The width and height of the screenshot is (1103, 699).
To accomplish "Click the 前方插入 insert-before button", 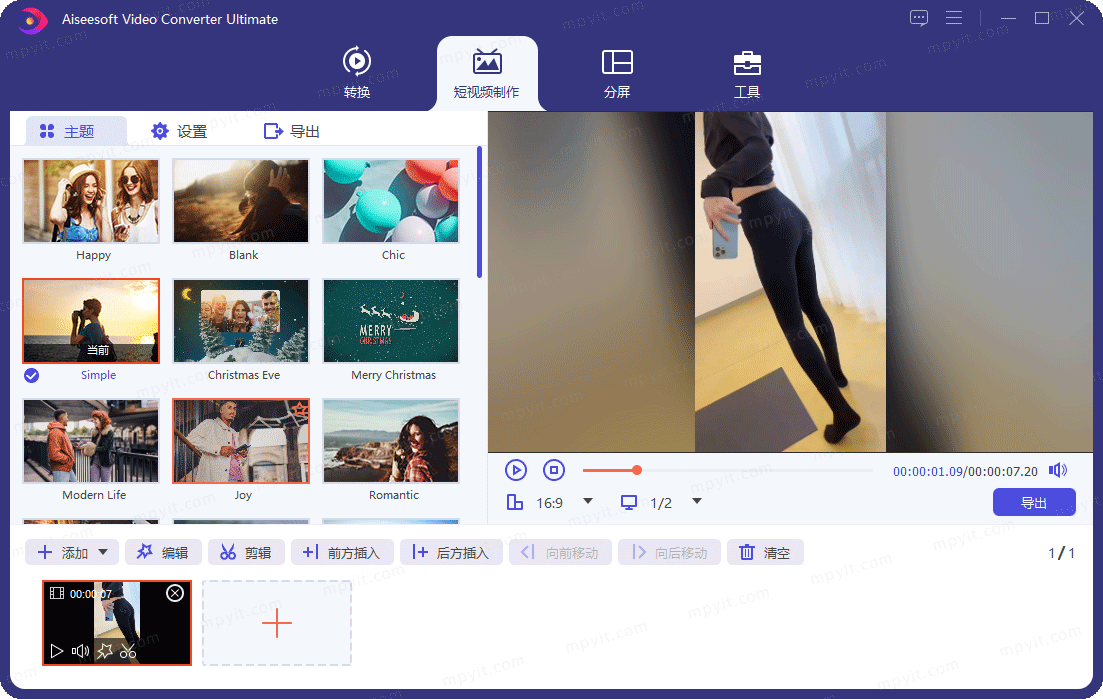I will (x=342, y=553).
